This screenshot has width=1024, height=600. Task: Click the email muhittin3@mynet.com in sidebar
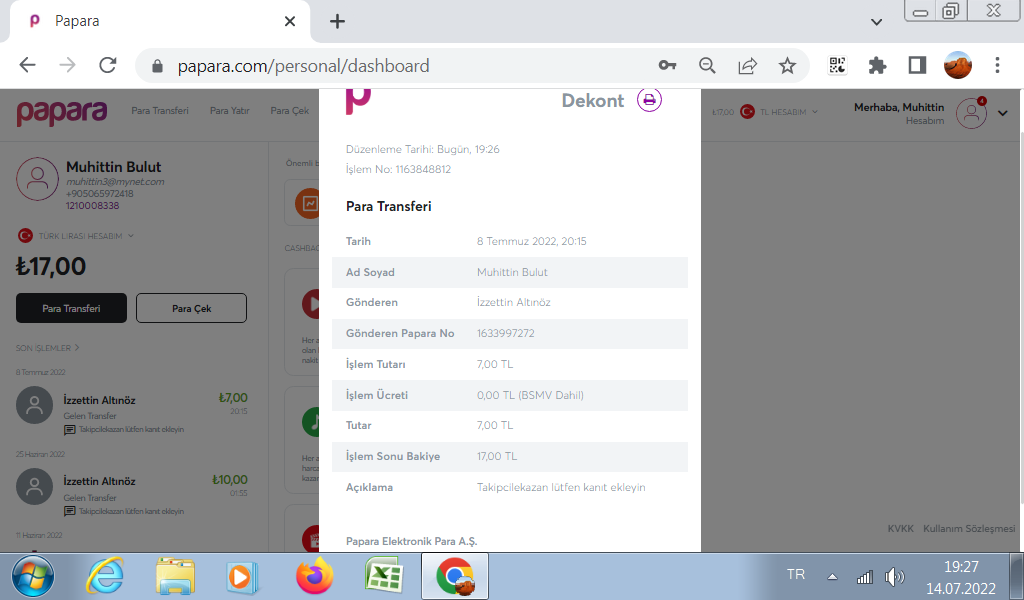115,182
